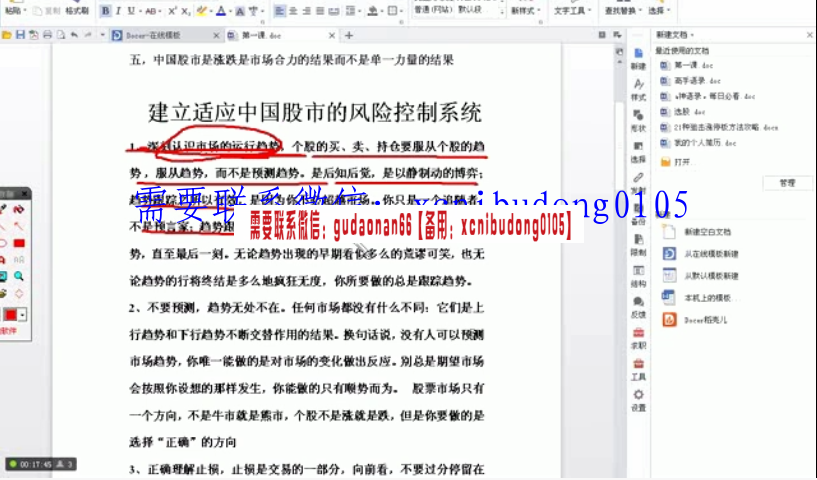Image resolution: width=817 pixels, height=480 pixels.
Task: Toggle Bold formatting in the toolbar
Action: 106,11
